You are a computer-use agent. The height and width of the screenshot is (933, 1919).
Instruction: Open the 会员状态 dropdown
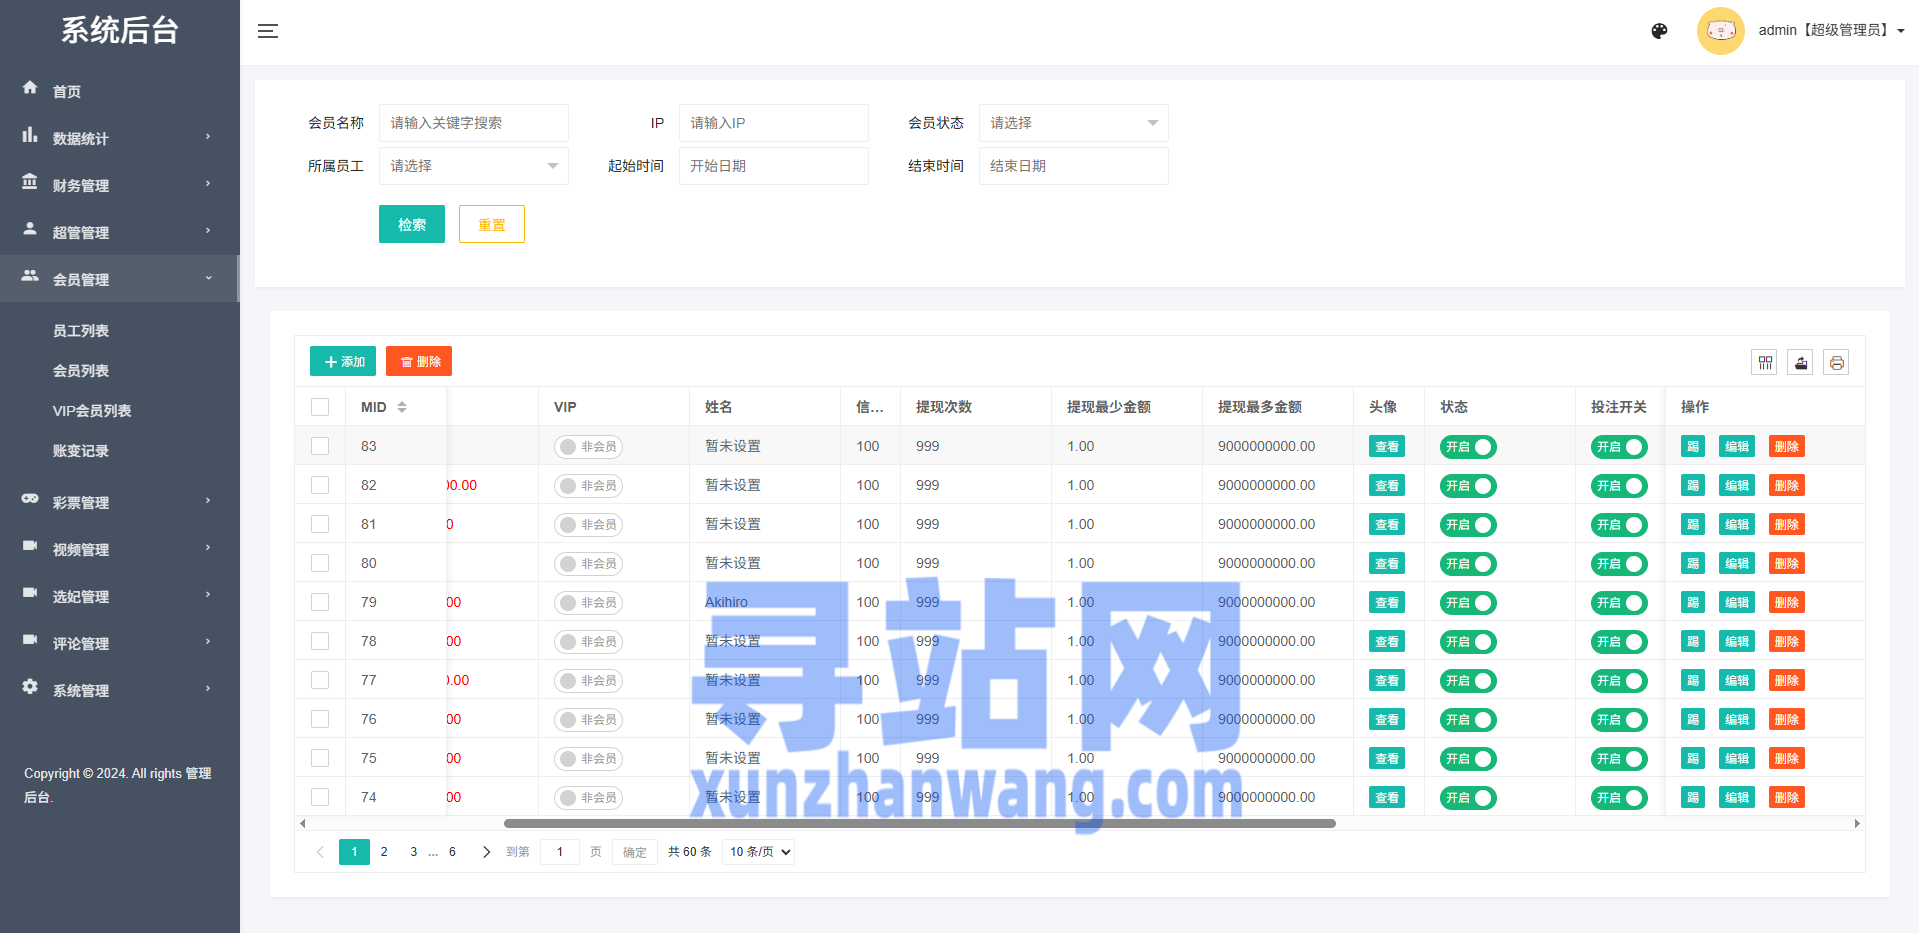point(1073,123)
